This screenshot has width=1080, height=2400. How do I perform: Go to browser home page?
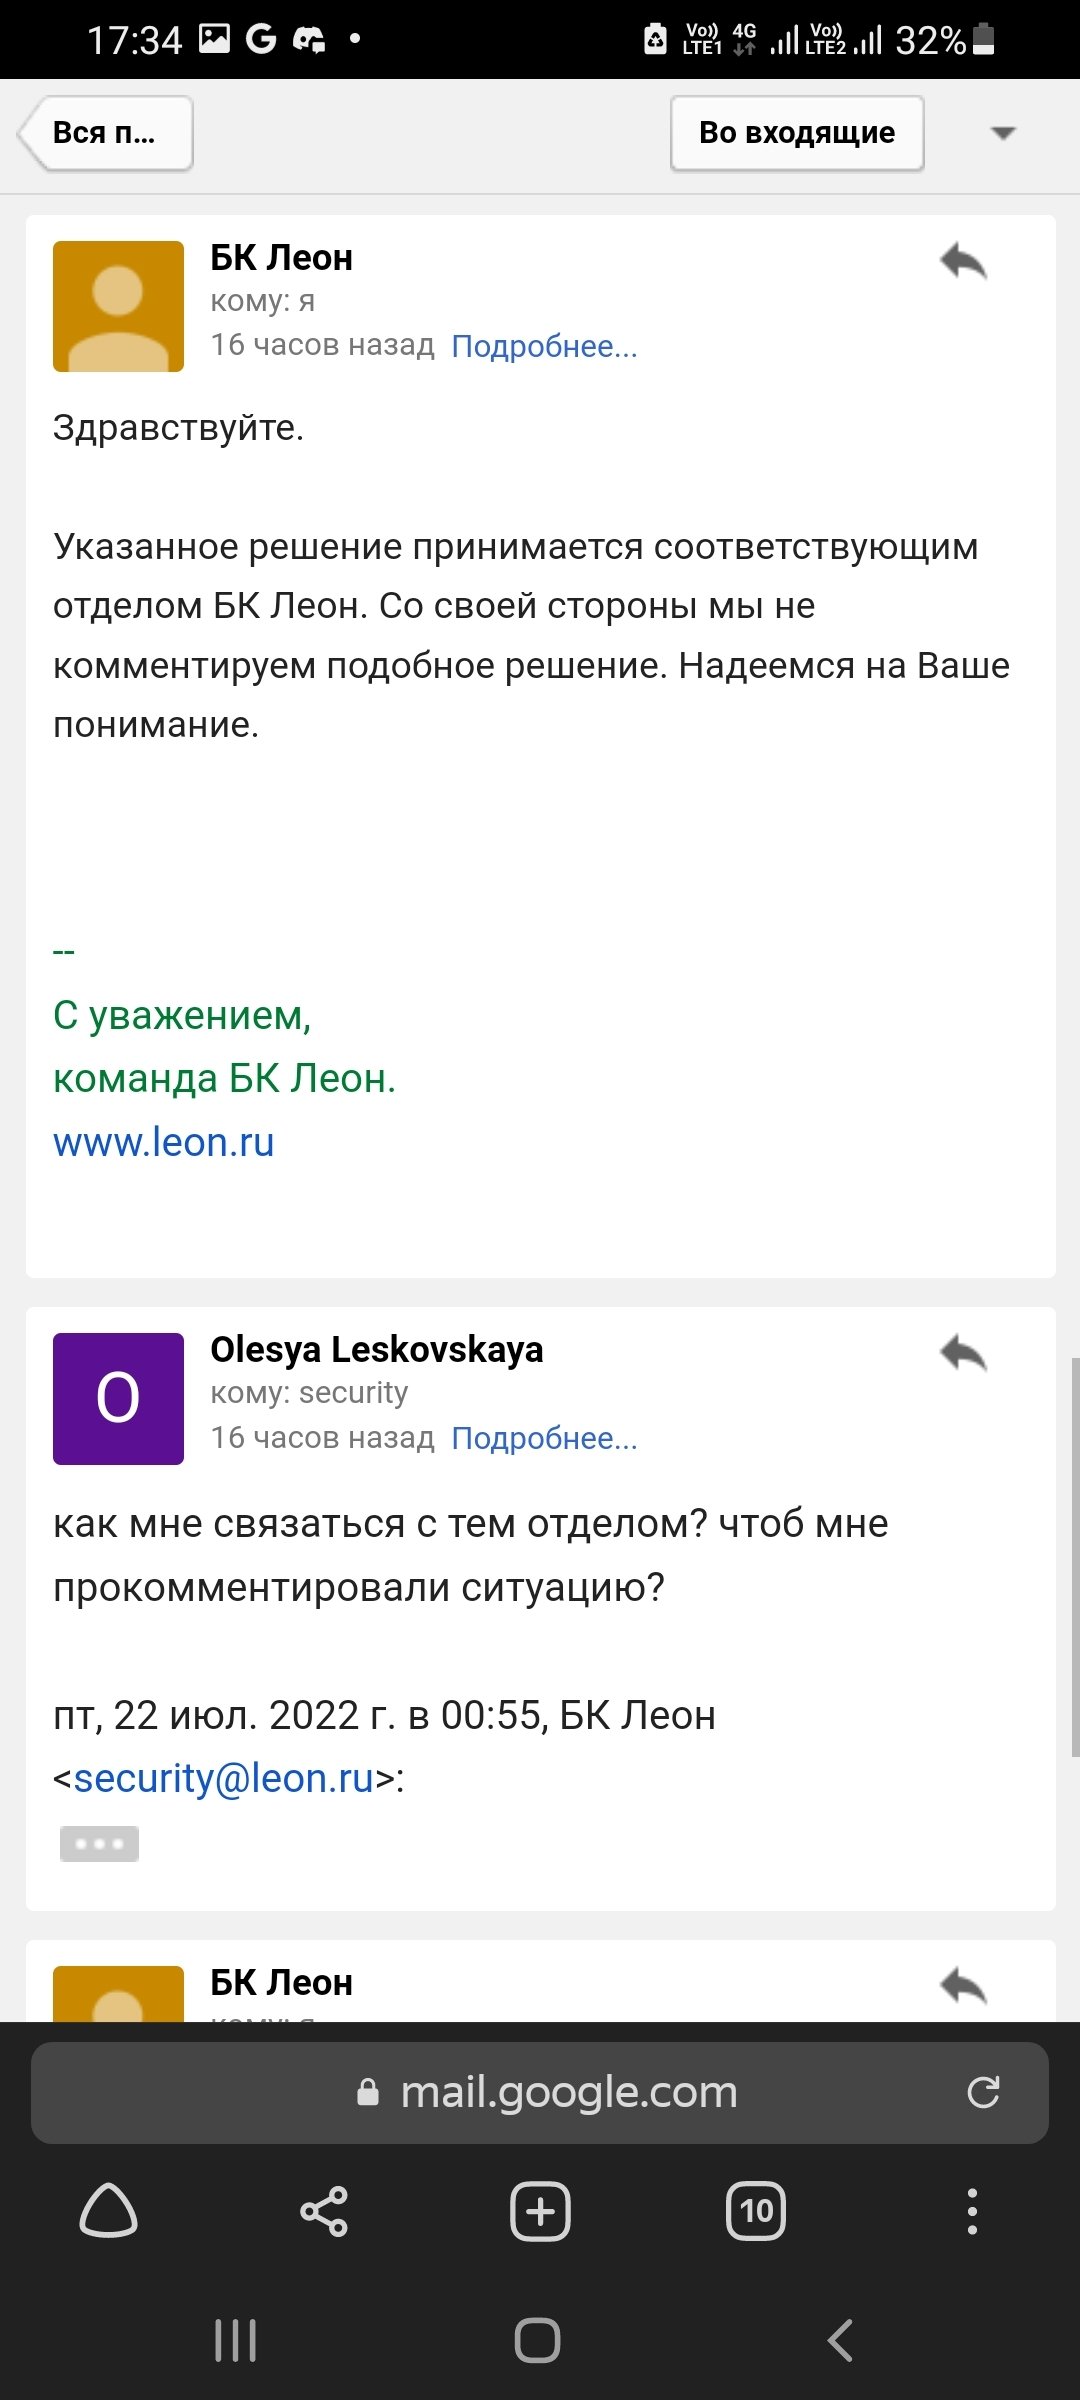(x=108, y=2210)
